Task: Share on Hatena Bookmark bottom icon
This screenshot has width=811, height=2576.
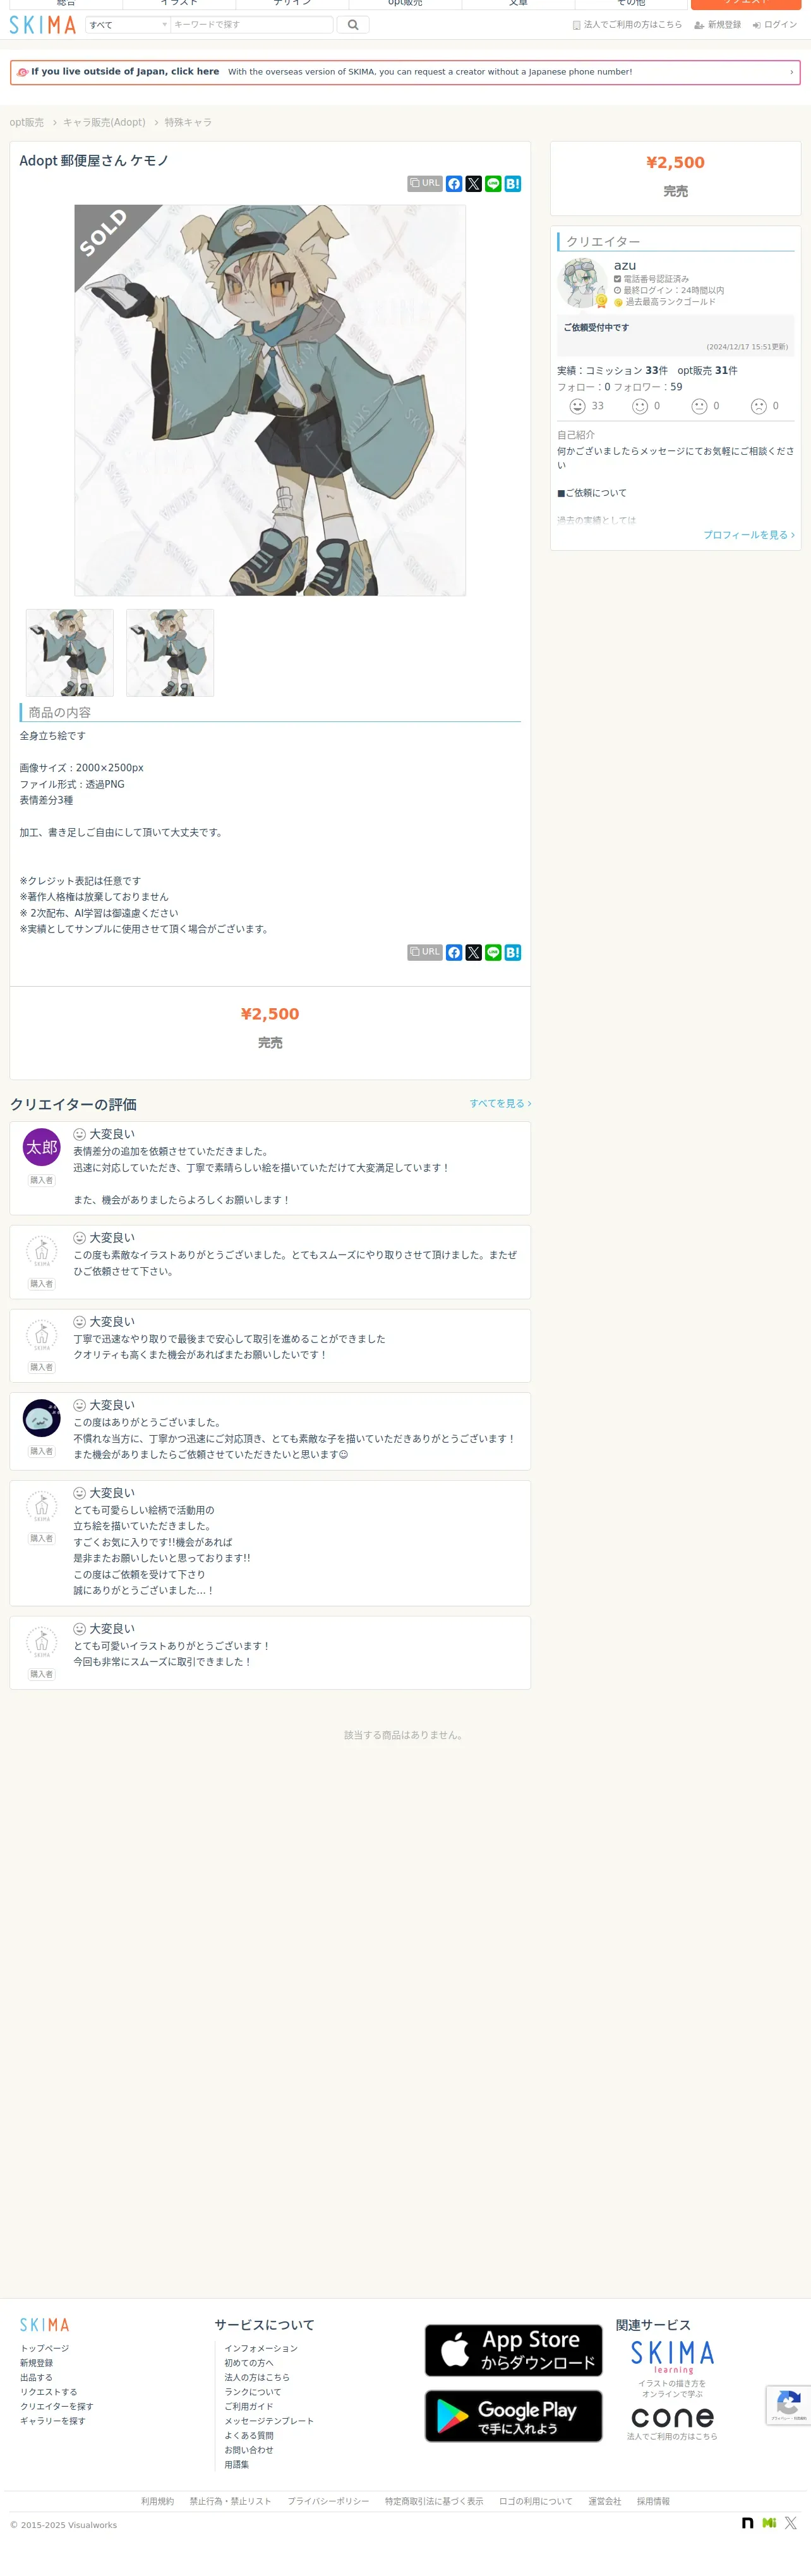Action: 513,952
